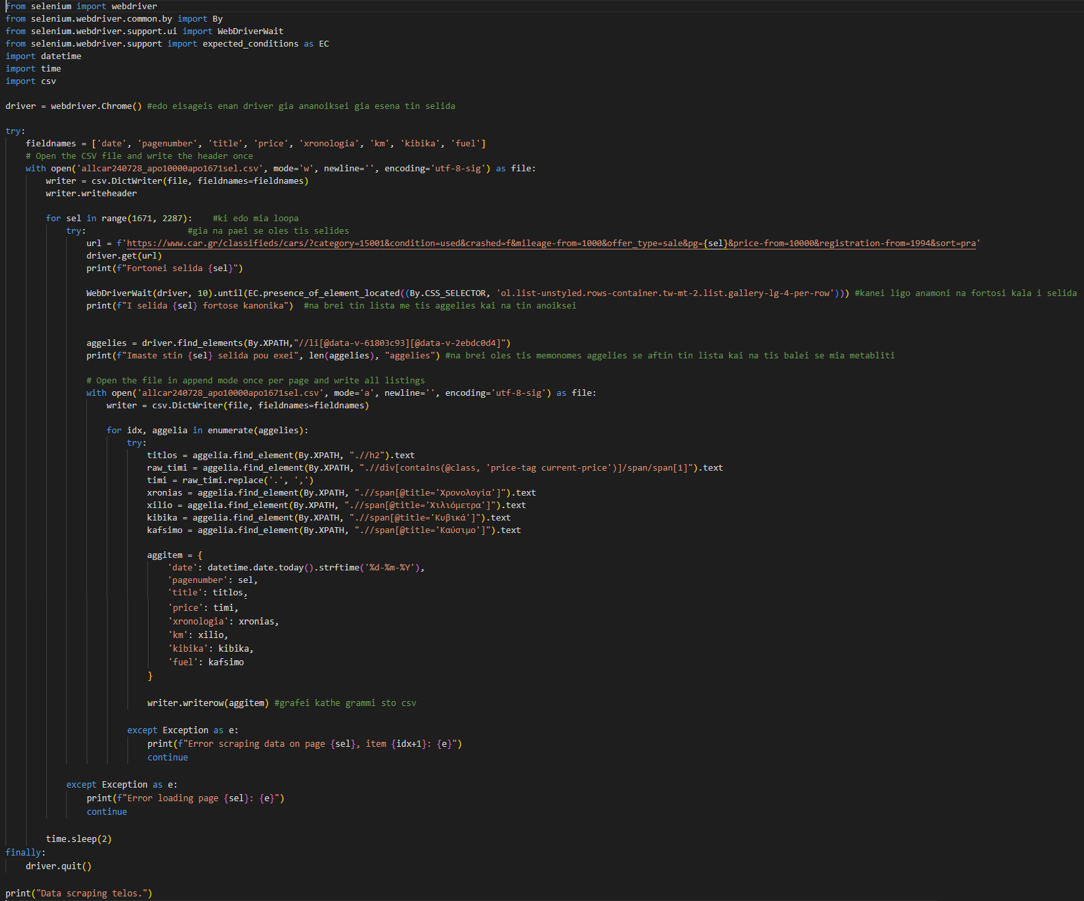Image resolution: width=1084 pixels, height=901 pixels.
Task: Click the open() line with mode='a'
Action: 342,393
